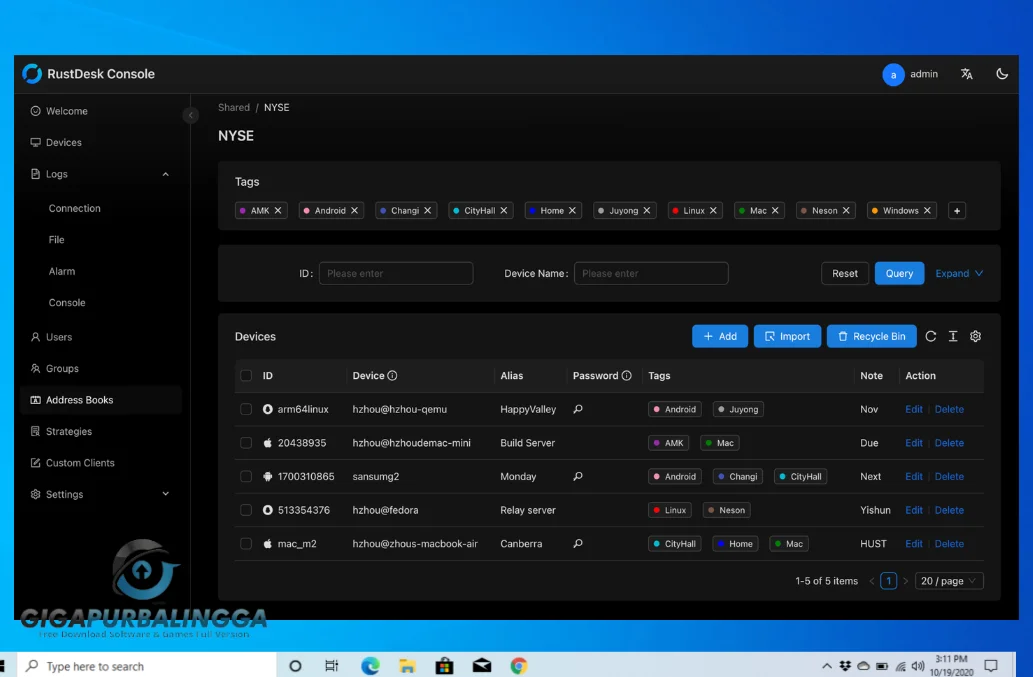Viewport: 1033px width, 677px height.
Task: Remove the CityHall tag
Action: (504, 211)
